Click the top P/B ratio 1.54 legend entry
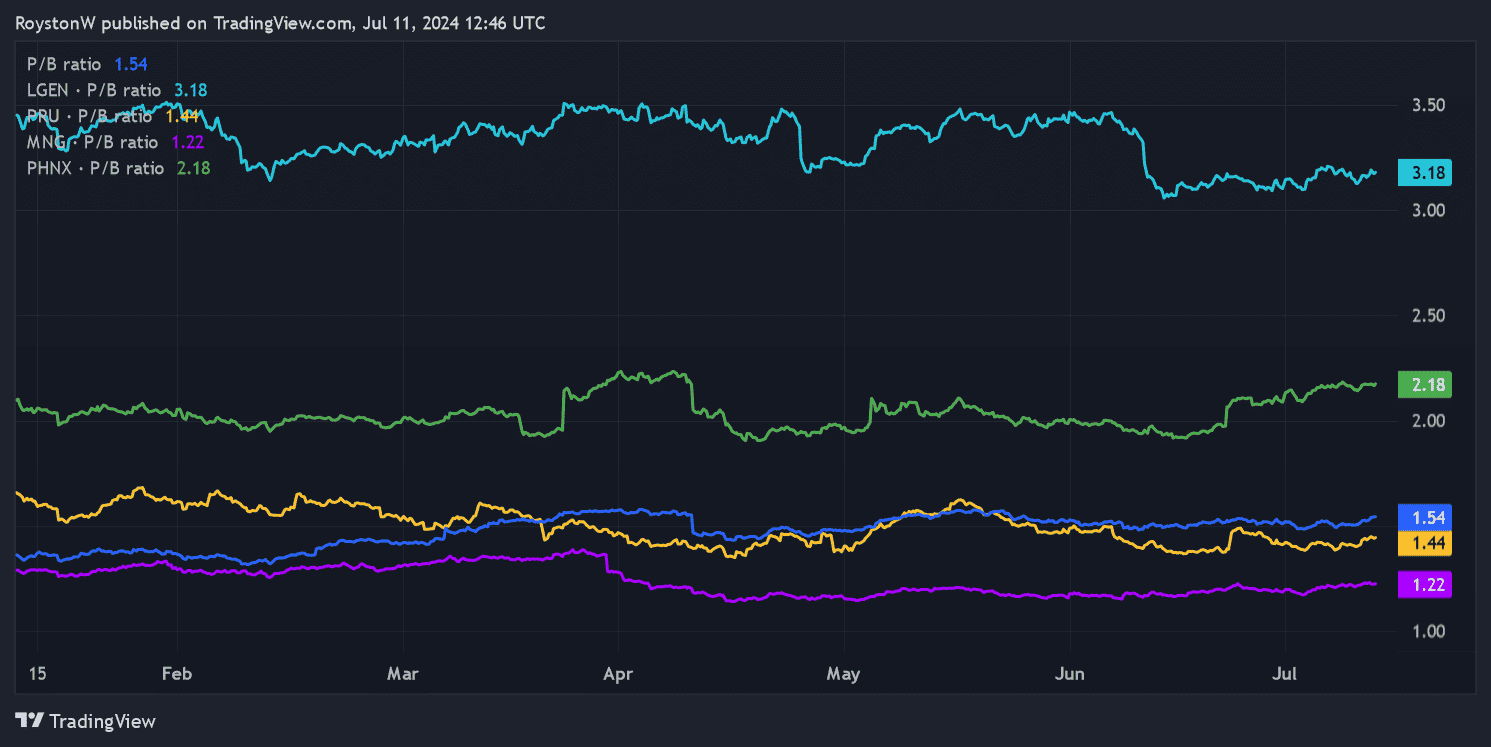This screenshot has height=747, width=1491. 87,64
